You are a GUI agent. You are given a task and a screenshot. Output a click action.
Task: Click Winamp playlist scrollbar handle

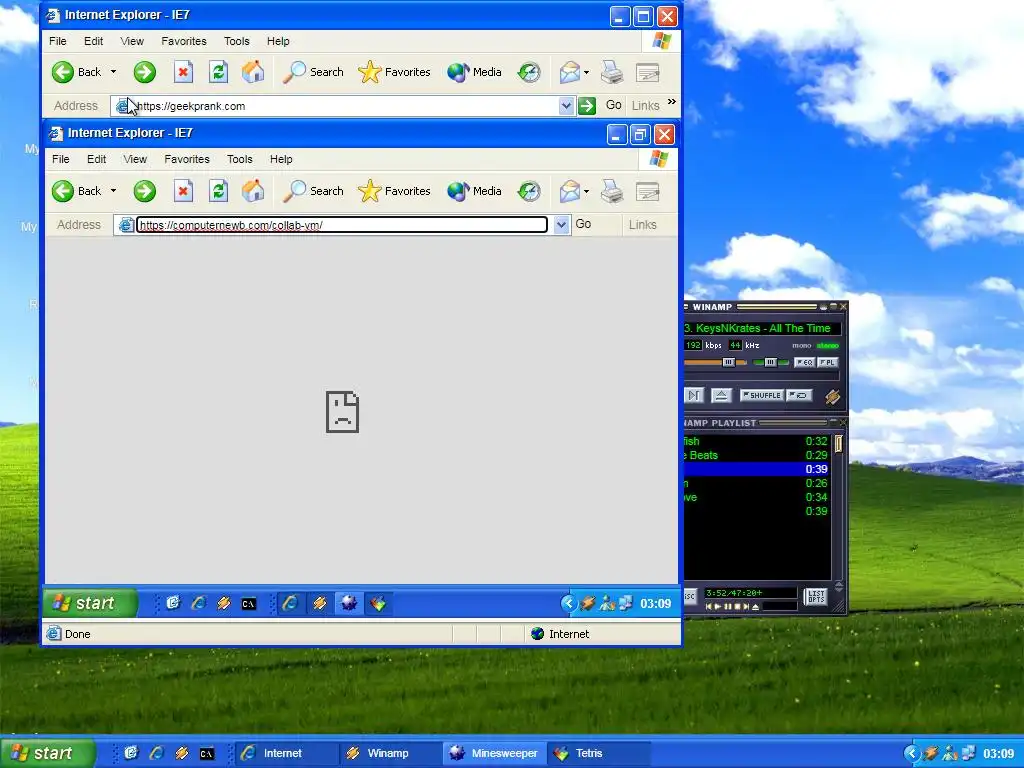pyautogui.click(x=839, y=443)
